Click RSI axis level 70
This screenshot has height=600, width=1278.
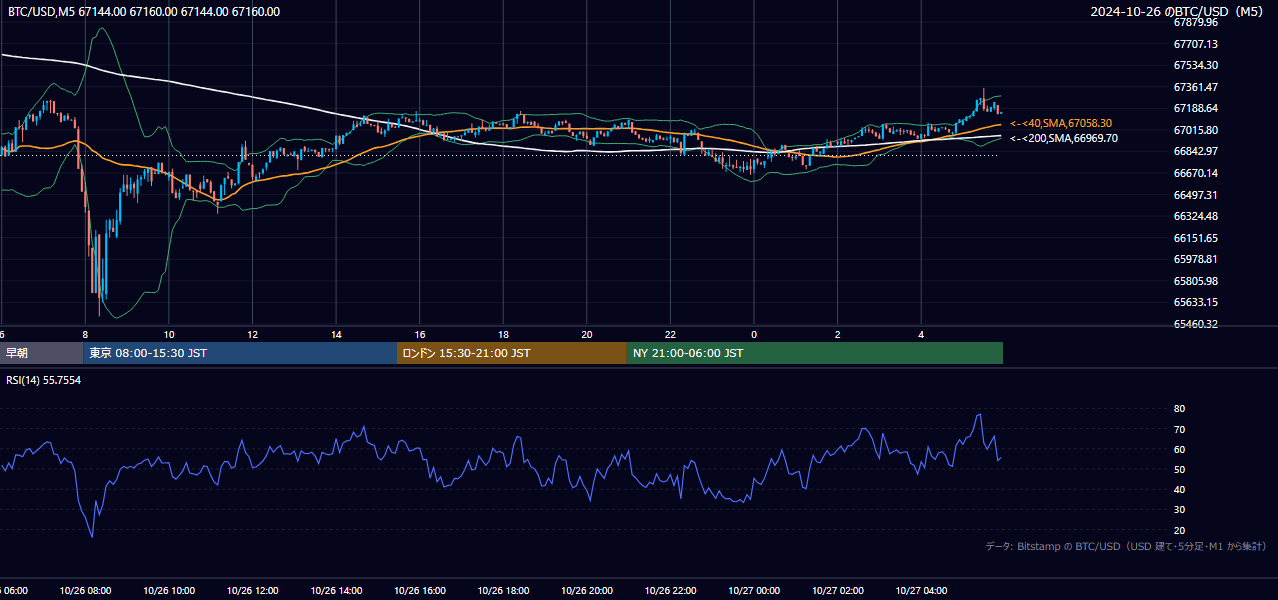coord(1180,429)
